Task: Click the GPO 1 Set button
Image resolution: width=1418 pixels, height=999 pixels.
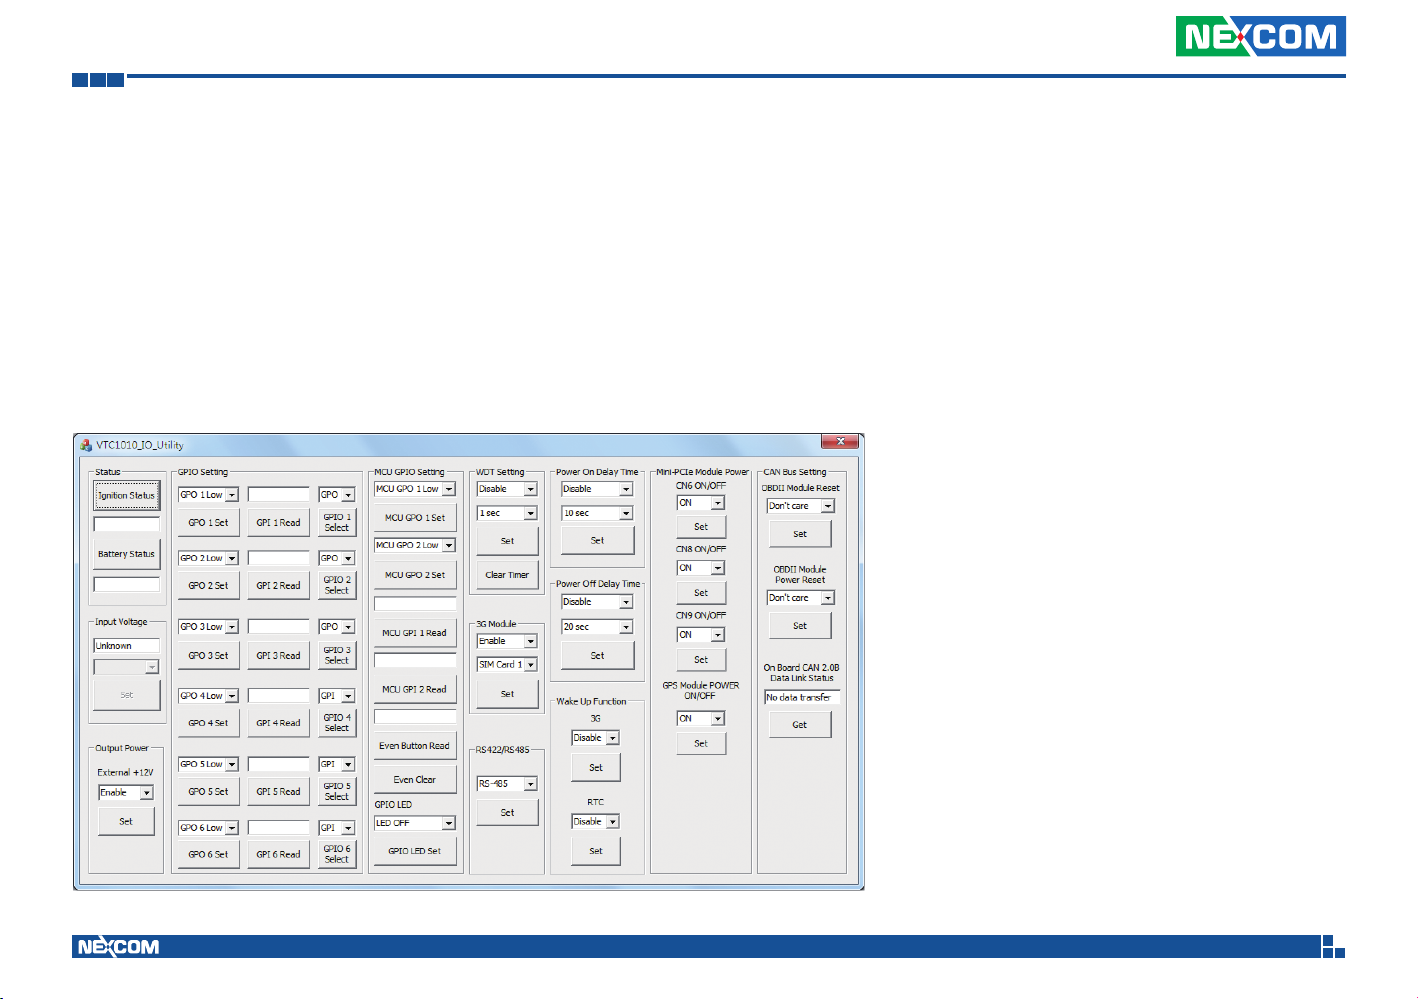Action: [208, 522]
